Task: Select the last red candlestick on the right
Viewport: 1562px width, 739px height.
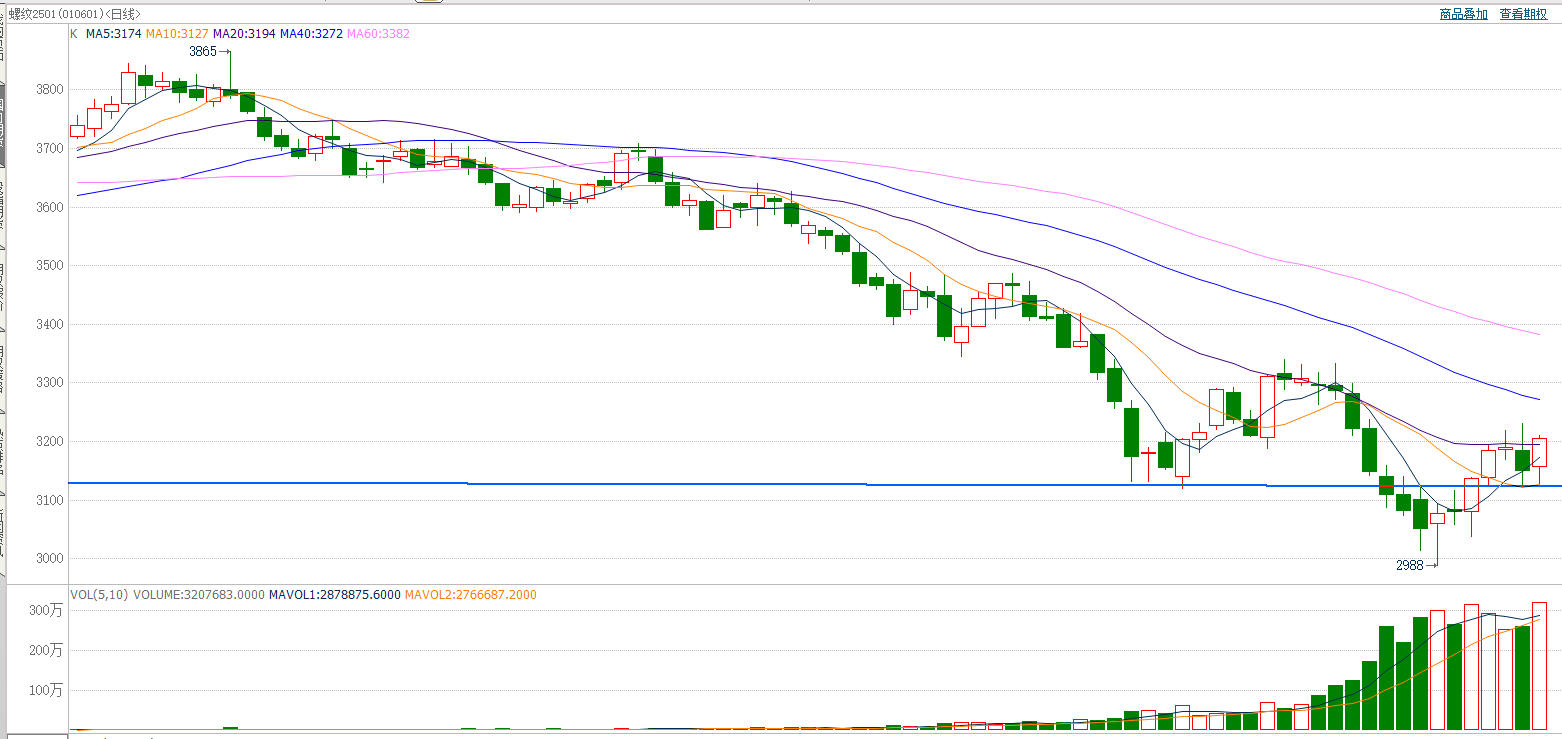Action: click(x=1539, y=452)
